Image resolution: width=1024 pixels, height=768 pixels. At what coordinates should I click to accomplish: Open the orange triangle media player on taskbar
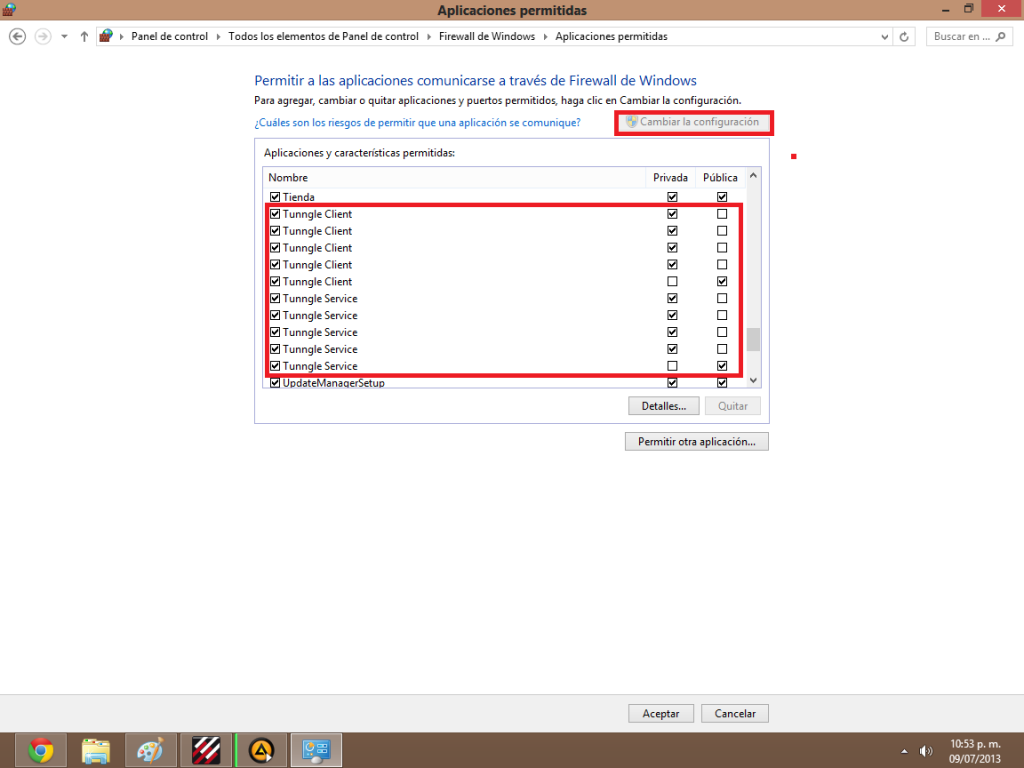point(261,750)
